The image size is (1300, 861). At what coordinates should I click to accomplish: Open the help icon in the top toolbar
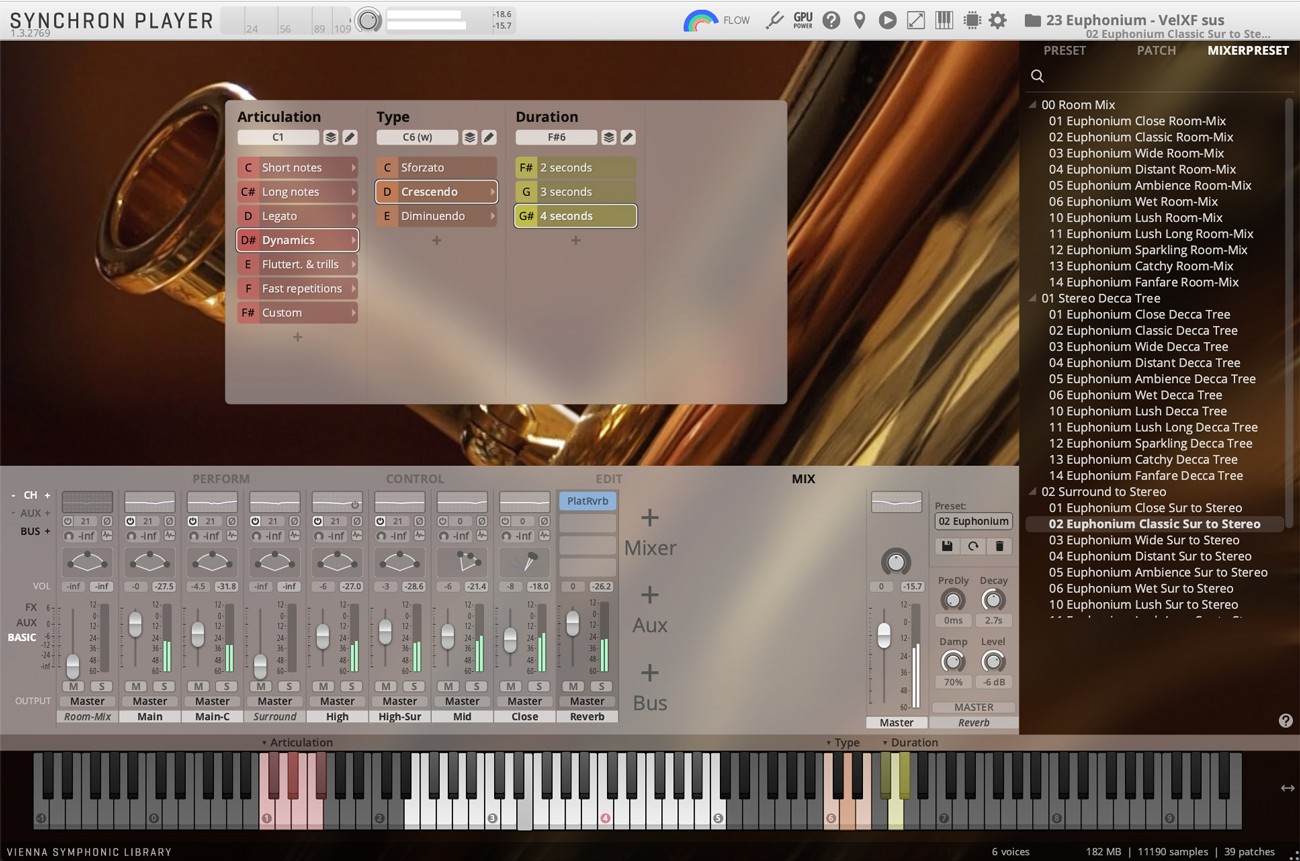tap(831, 19)
